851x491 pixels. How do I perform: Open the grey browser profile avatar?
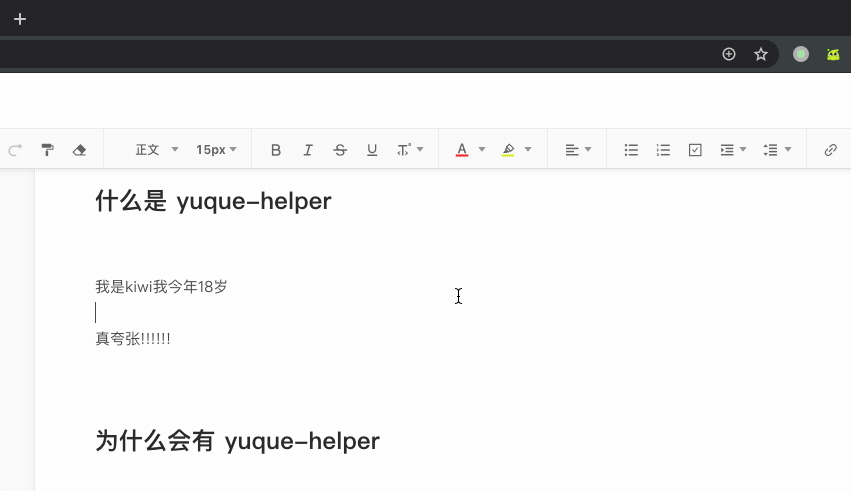[x=801, y=54]
